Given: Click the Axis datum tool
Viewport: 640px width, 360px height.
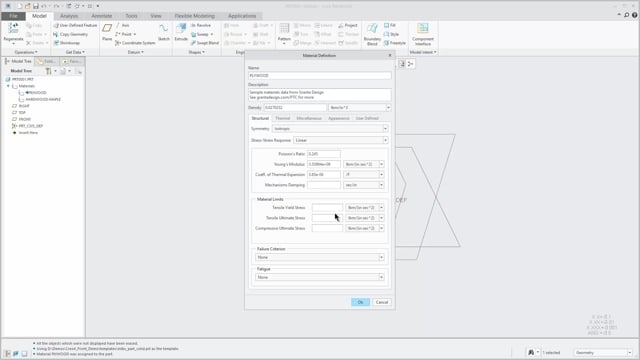Looking at the screenshot, I should point(122,25).
